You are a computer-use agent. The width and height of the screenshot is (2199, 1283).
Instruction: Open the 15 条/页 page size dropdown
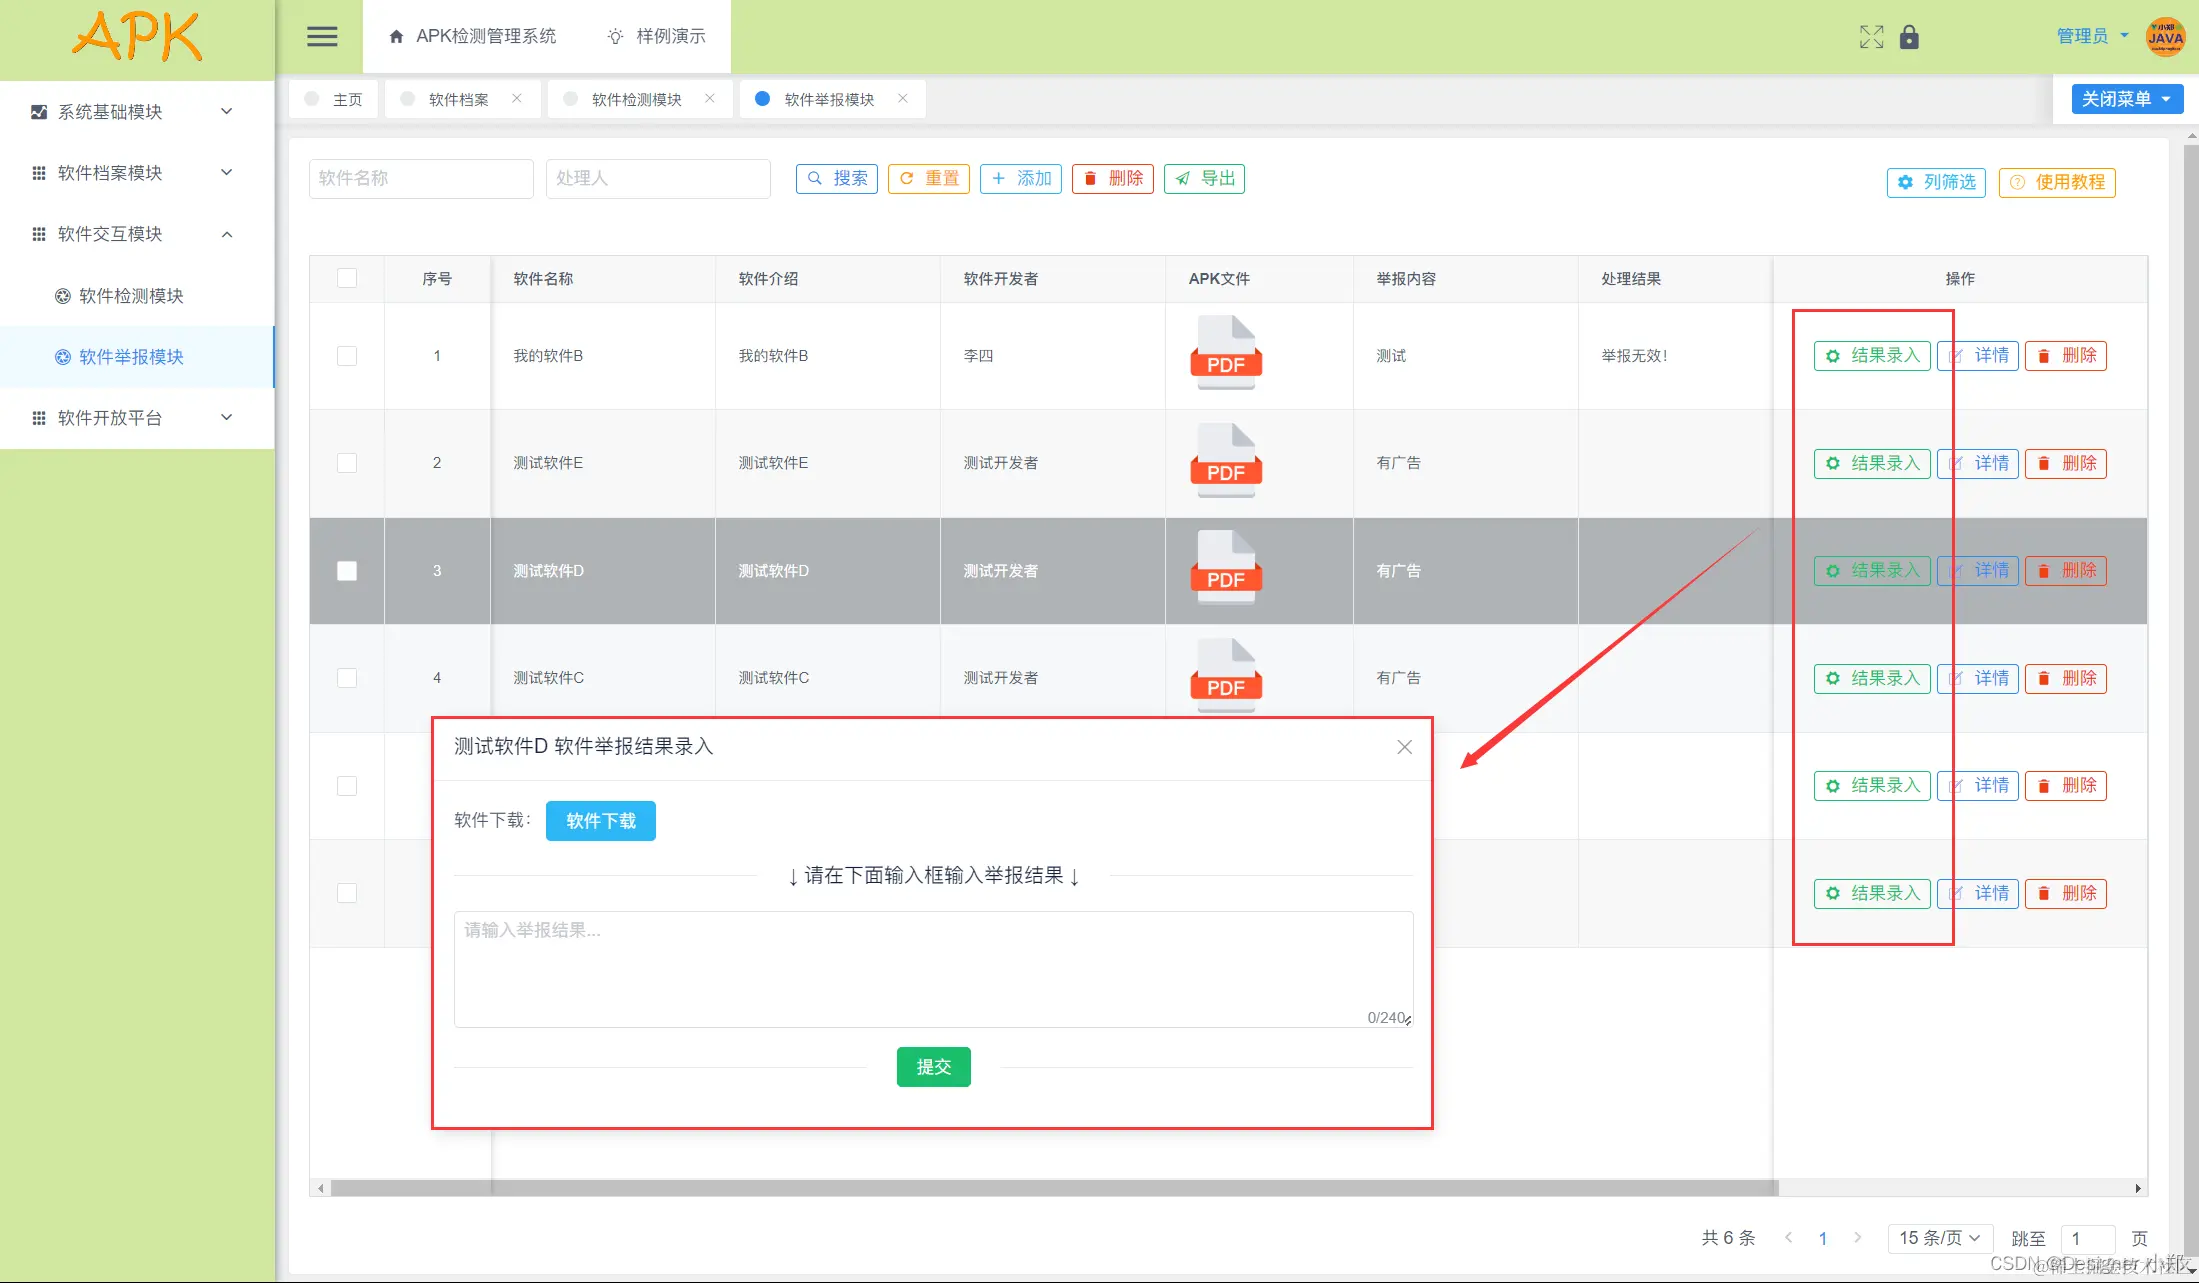coord(1939,1238)
